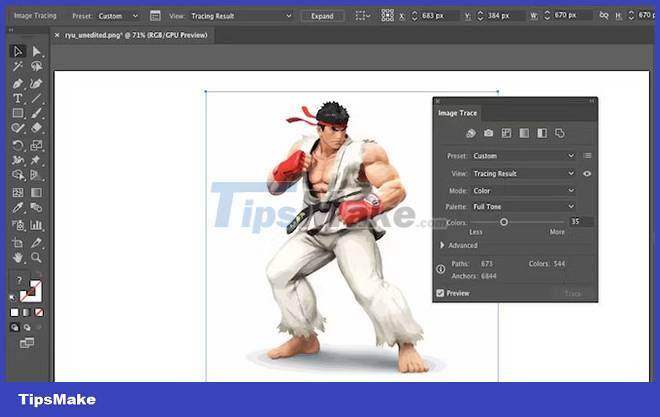Activate the Zoom magnifier tool

[x=37, y=257]
